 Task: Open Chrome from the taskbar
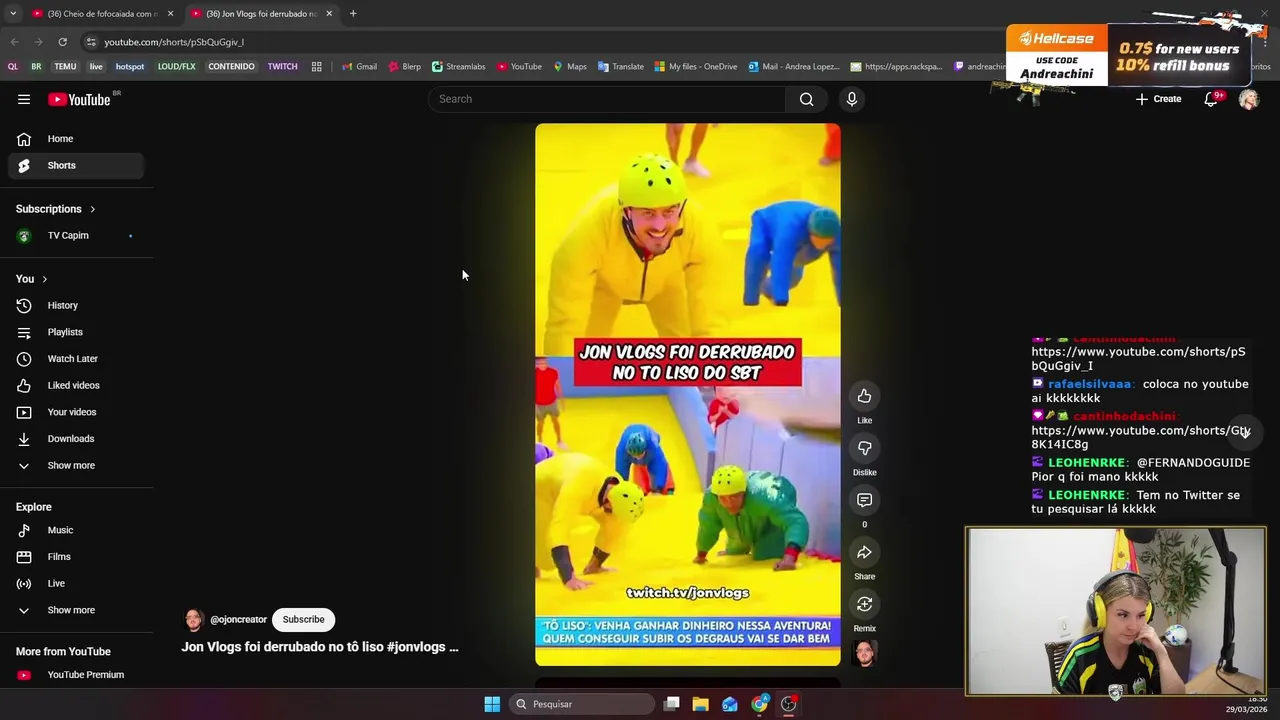click(760, 704)
